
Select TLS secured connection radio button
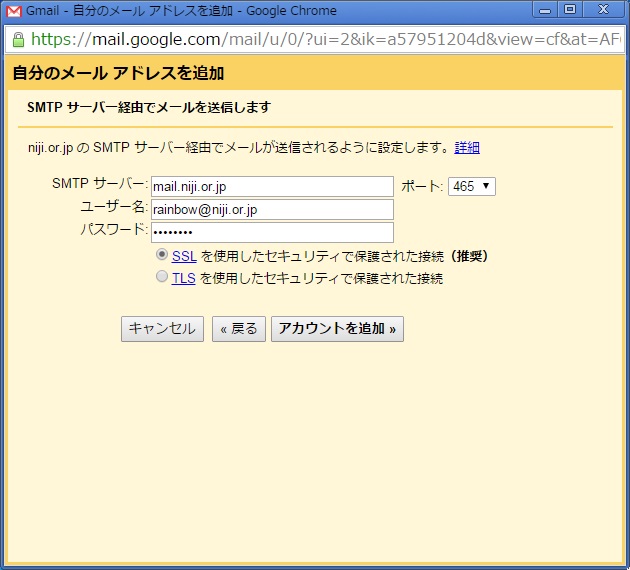coord(162,276)
